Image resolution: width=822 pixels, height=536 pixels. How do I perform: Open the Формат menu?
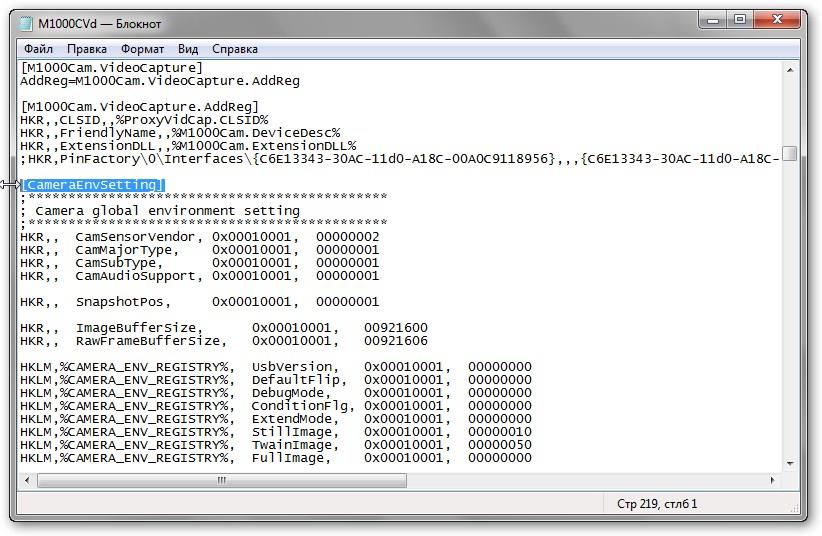pyautogui.click(x=143, y=48)
